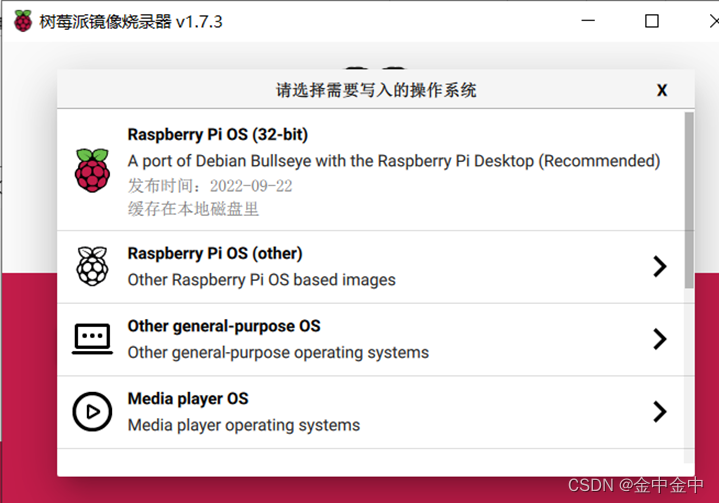Click the outlined raspberry icon for Raspberry Pi OS (other)
The image size is (719, 503).
pyautogui.click(x=92, y=266)
